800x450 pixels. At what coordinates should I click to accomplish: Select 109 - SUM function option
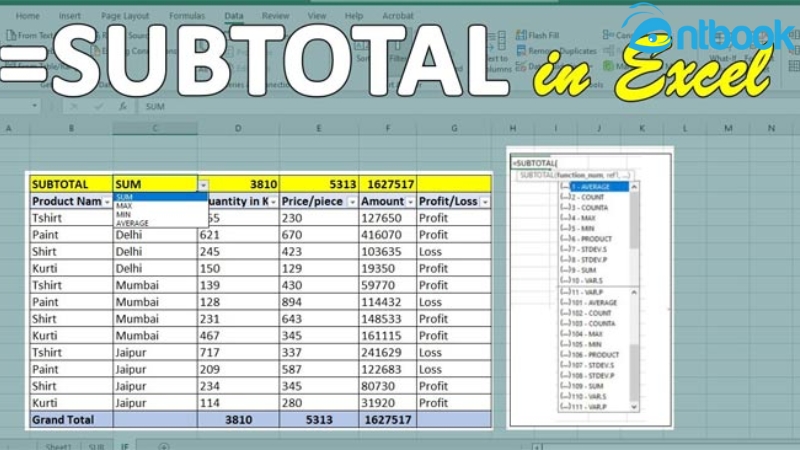click(x=594, y=386)
